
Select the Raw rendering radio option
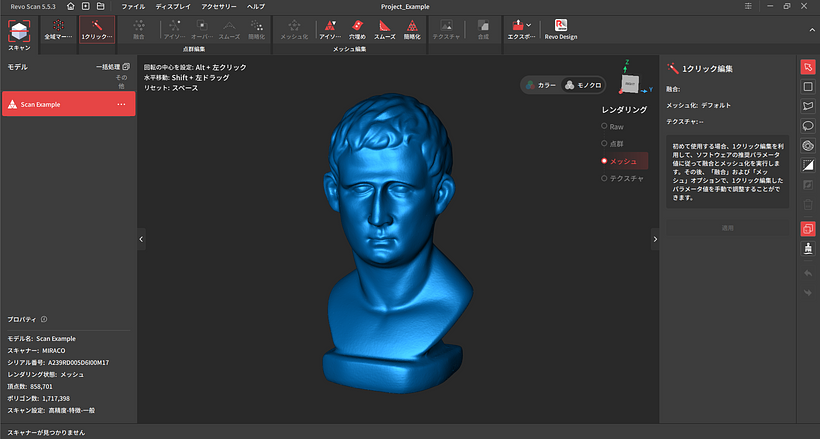click(604, 127)
